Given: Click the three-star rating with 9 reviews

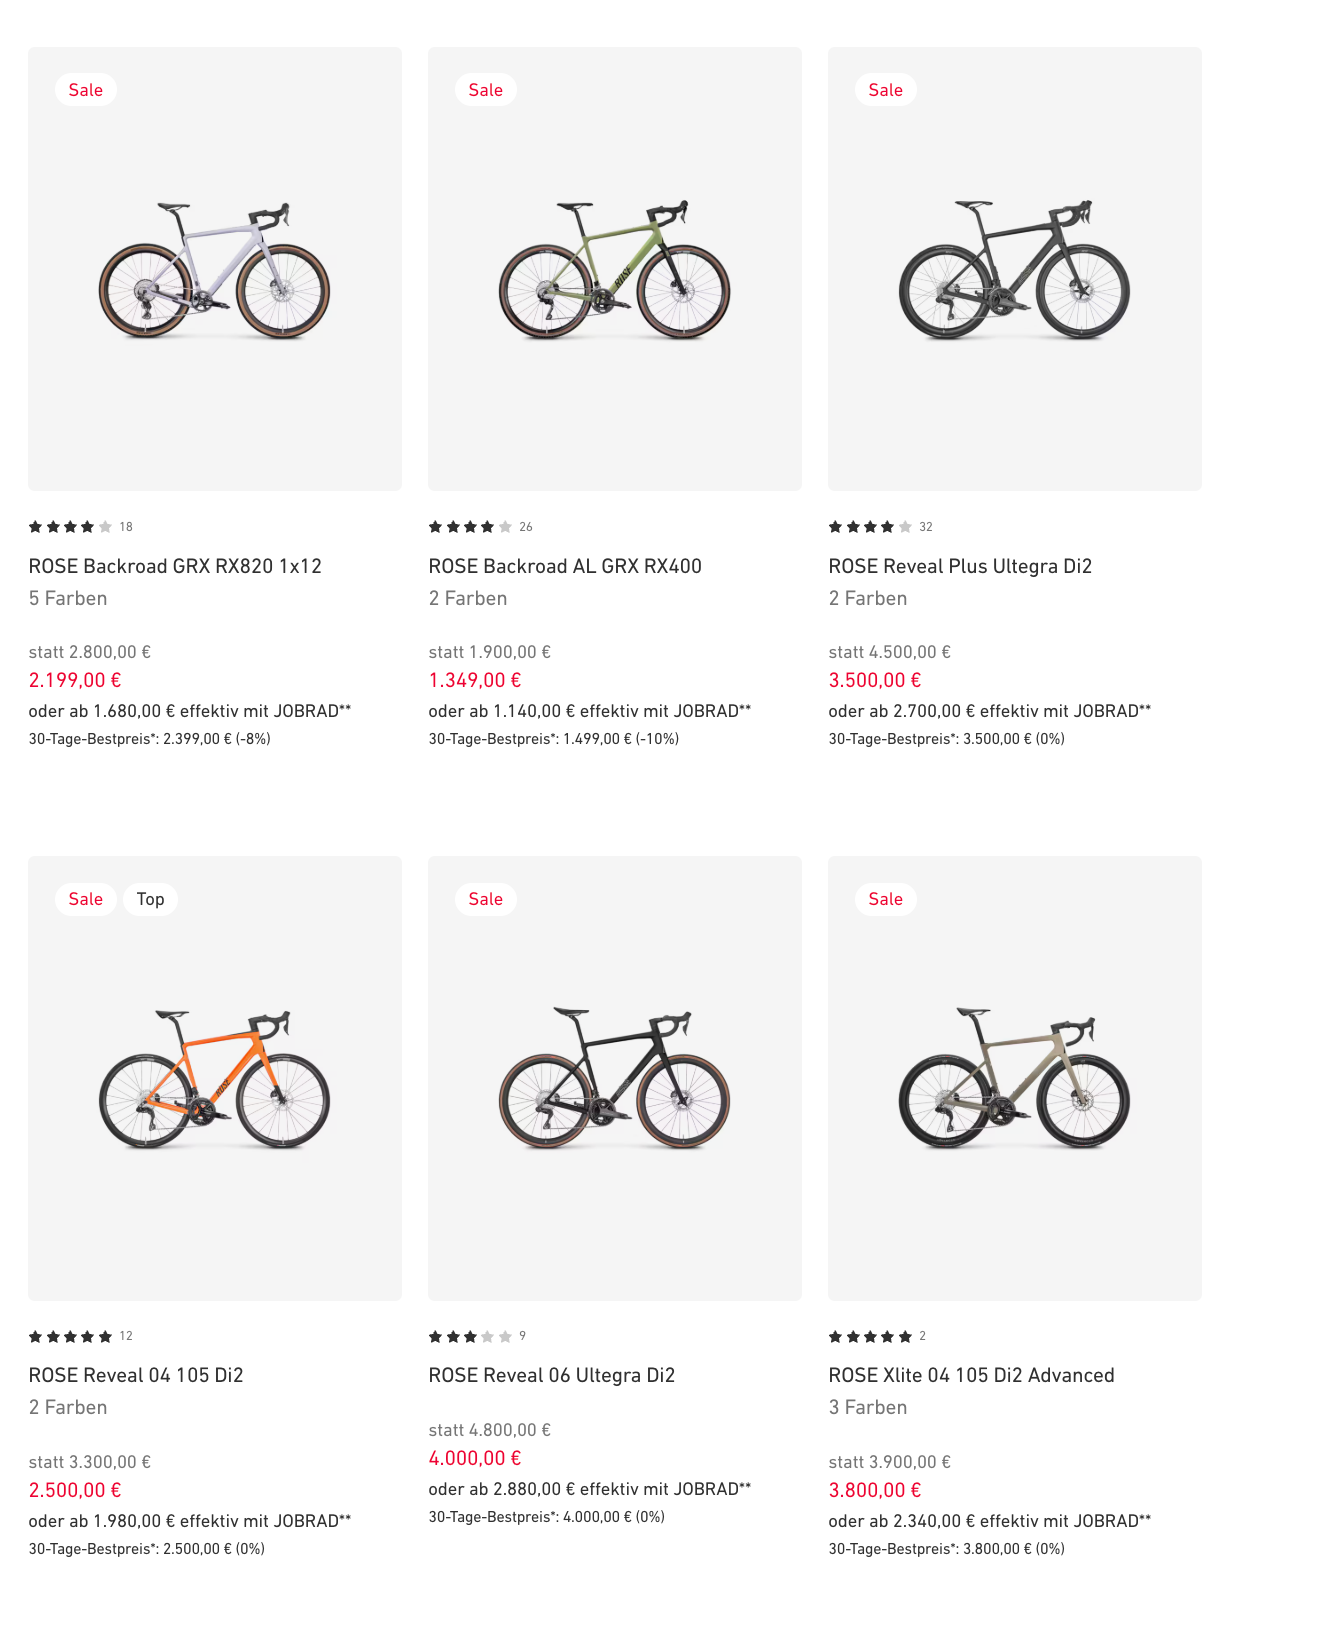Looking at the screenshot, I should [471, 1336].
